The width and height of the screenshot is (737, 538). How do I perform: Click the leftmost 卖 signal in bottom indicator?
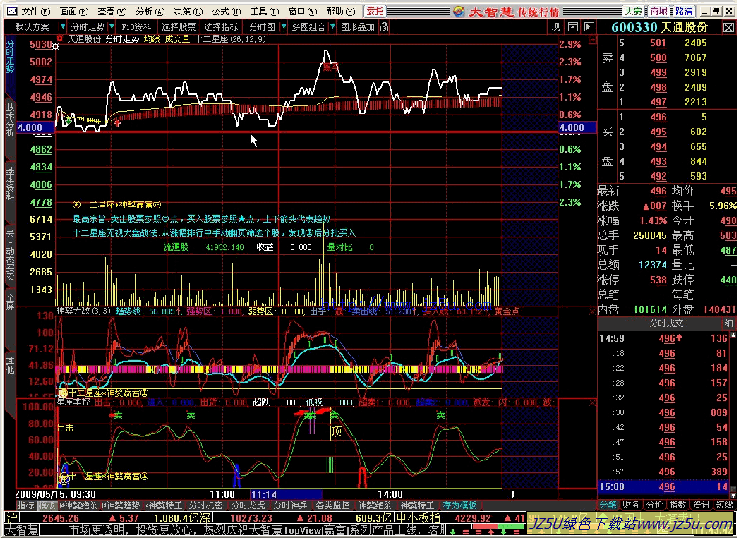(118, 415)
